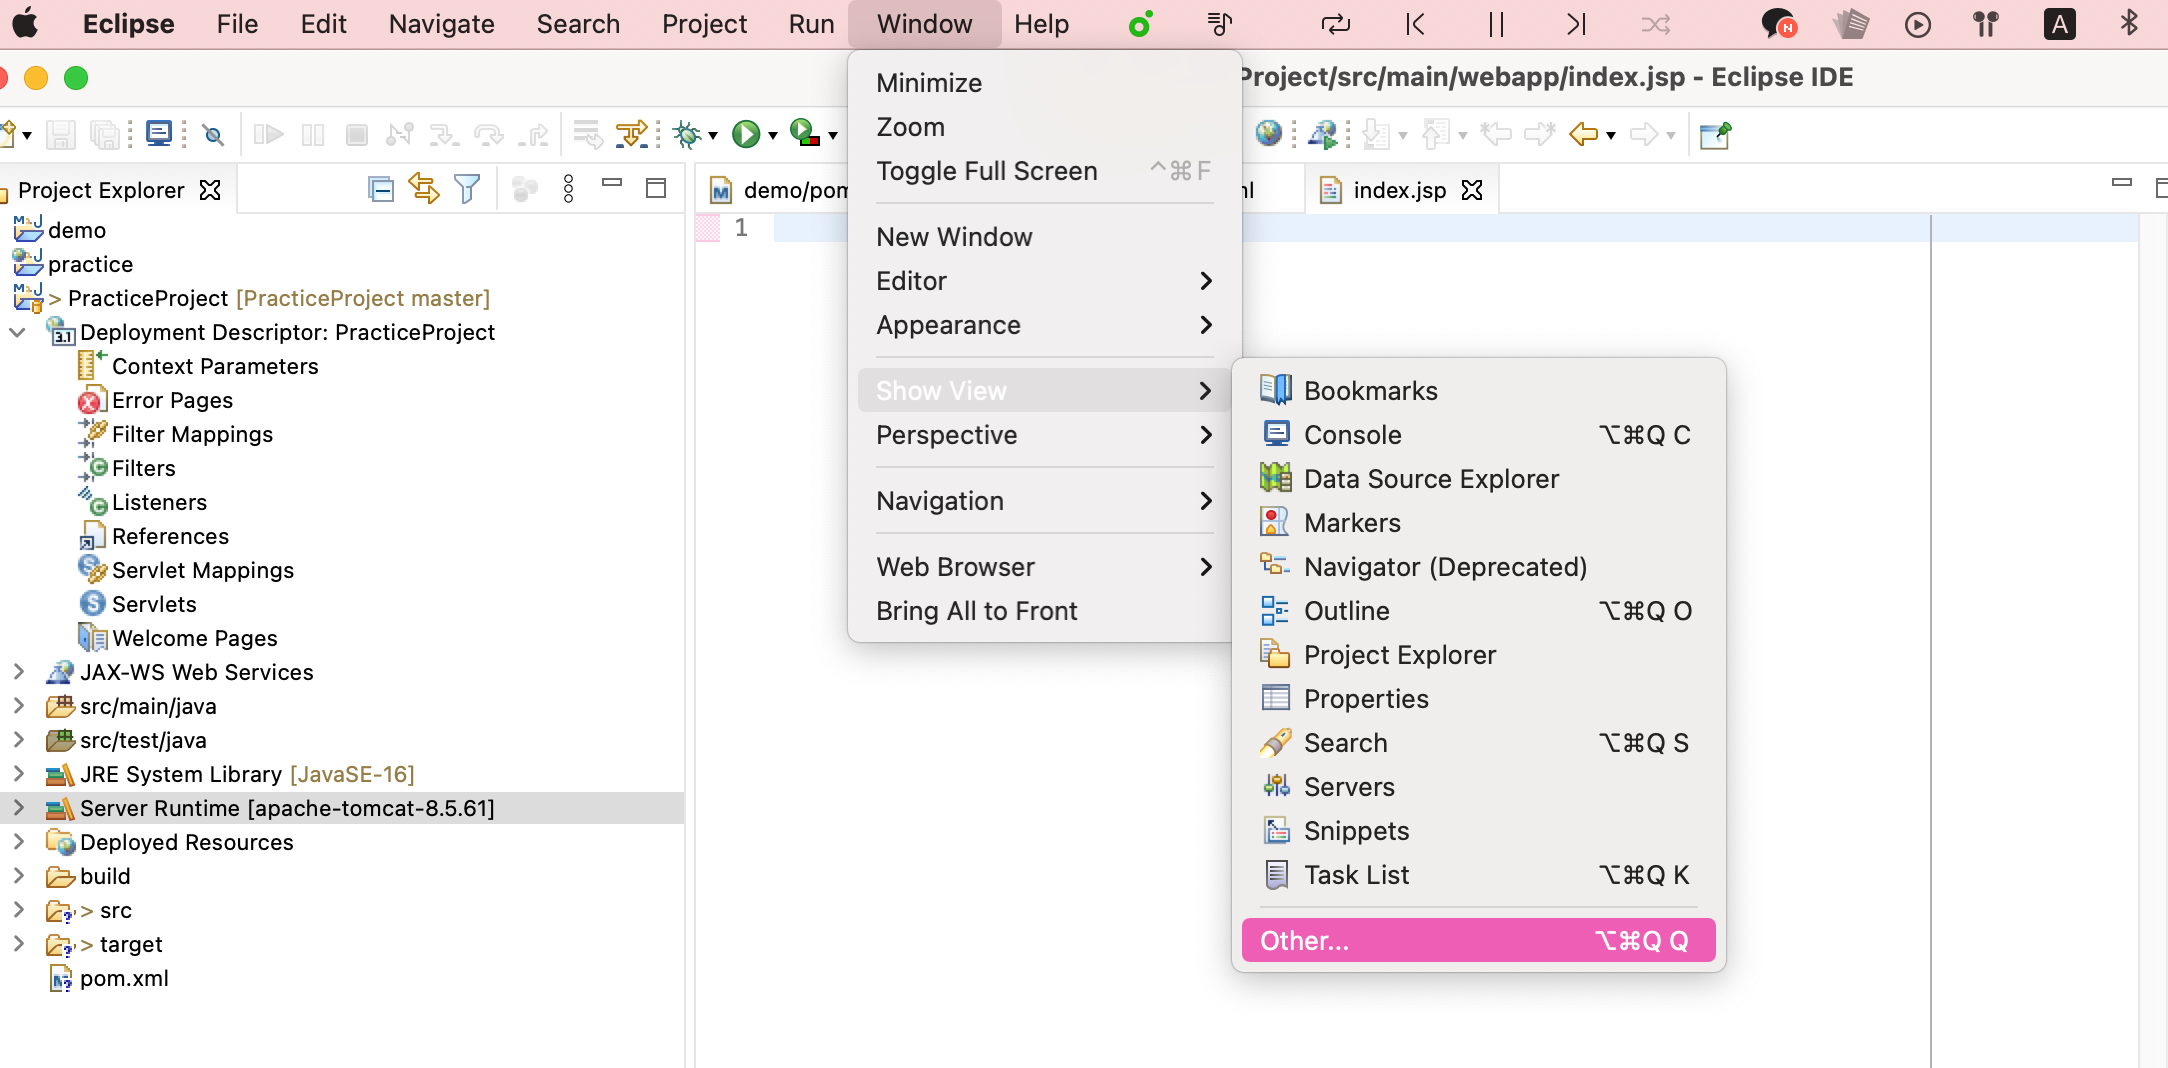Expand the Editor submenu
The height and width of the screenshot is (1068, 2168).
[1045, 281]
